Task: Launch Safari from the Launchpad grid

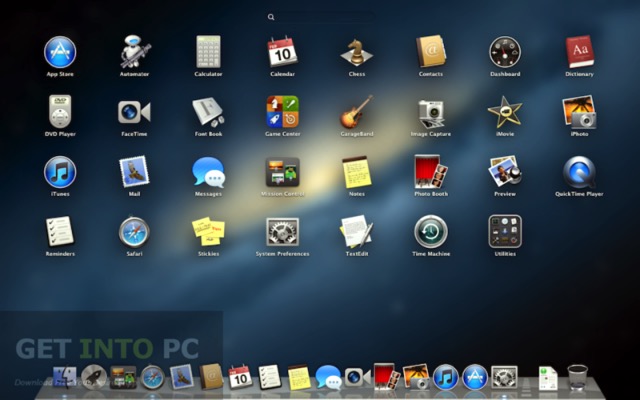Action: pos(134,232)
